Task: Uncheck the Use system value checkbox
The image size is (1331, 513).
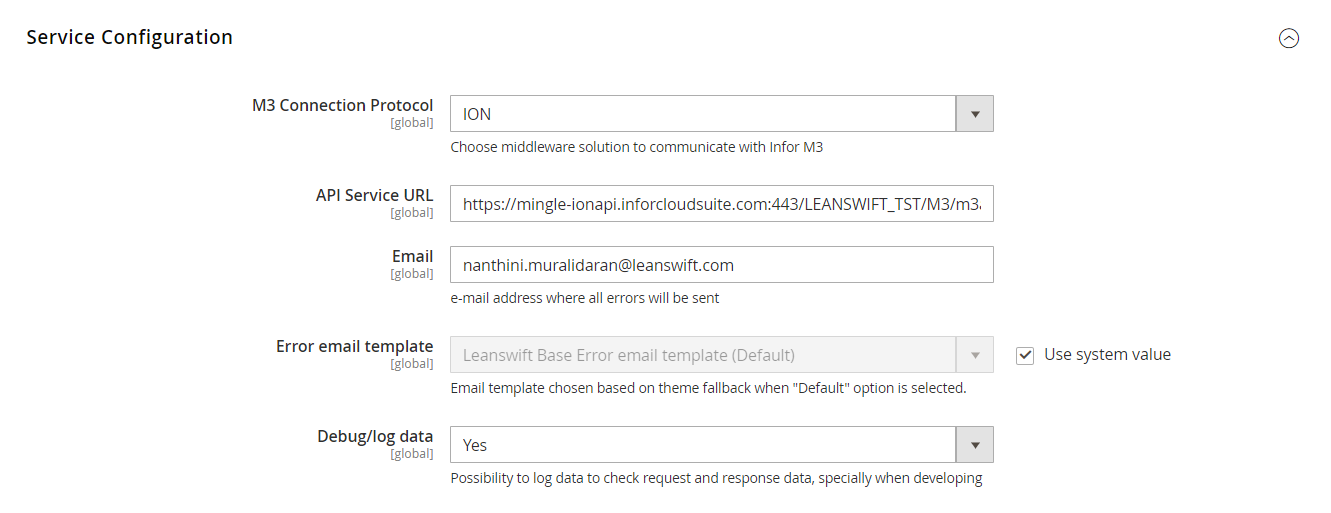Action: tap(1025, 355)
